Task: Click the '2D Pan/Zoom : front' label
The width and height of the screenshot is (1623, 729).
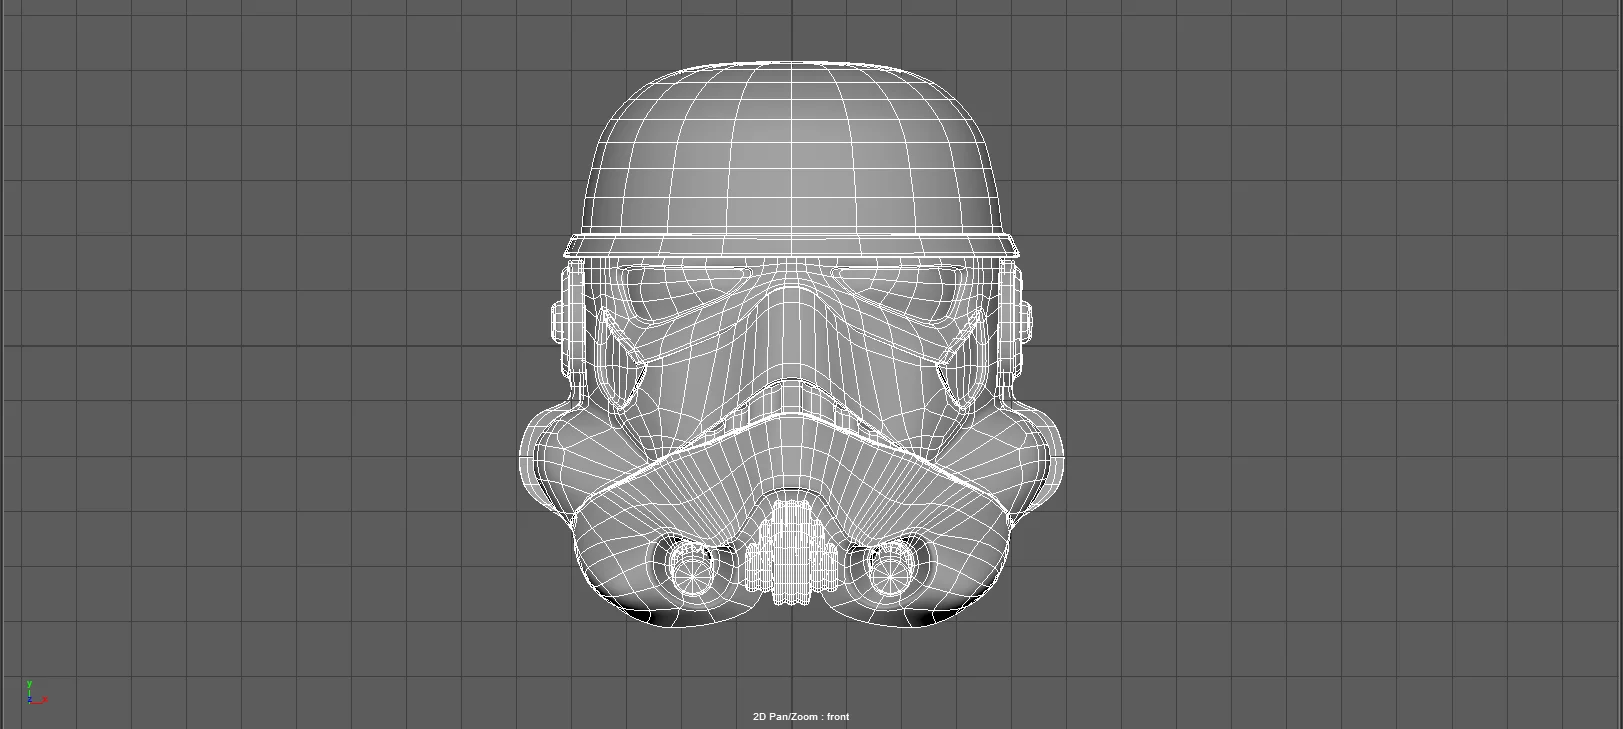Action: pos(801,716)
